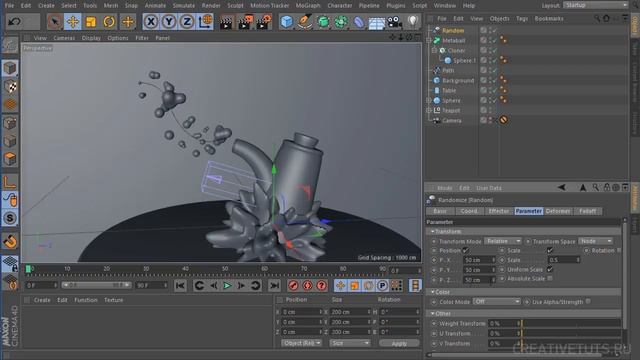This screenshot has width=640, height=360.
Task: Switch to texture mode checkerboard icon
Action: (x=10, y=86)
